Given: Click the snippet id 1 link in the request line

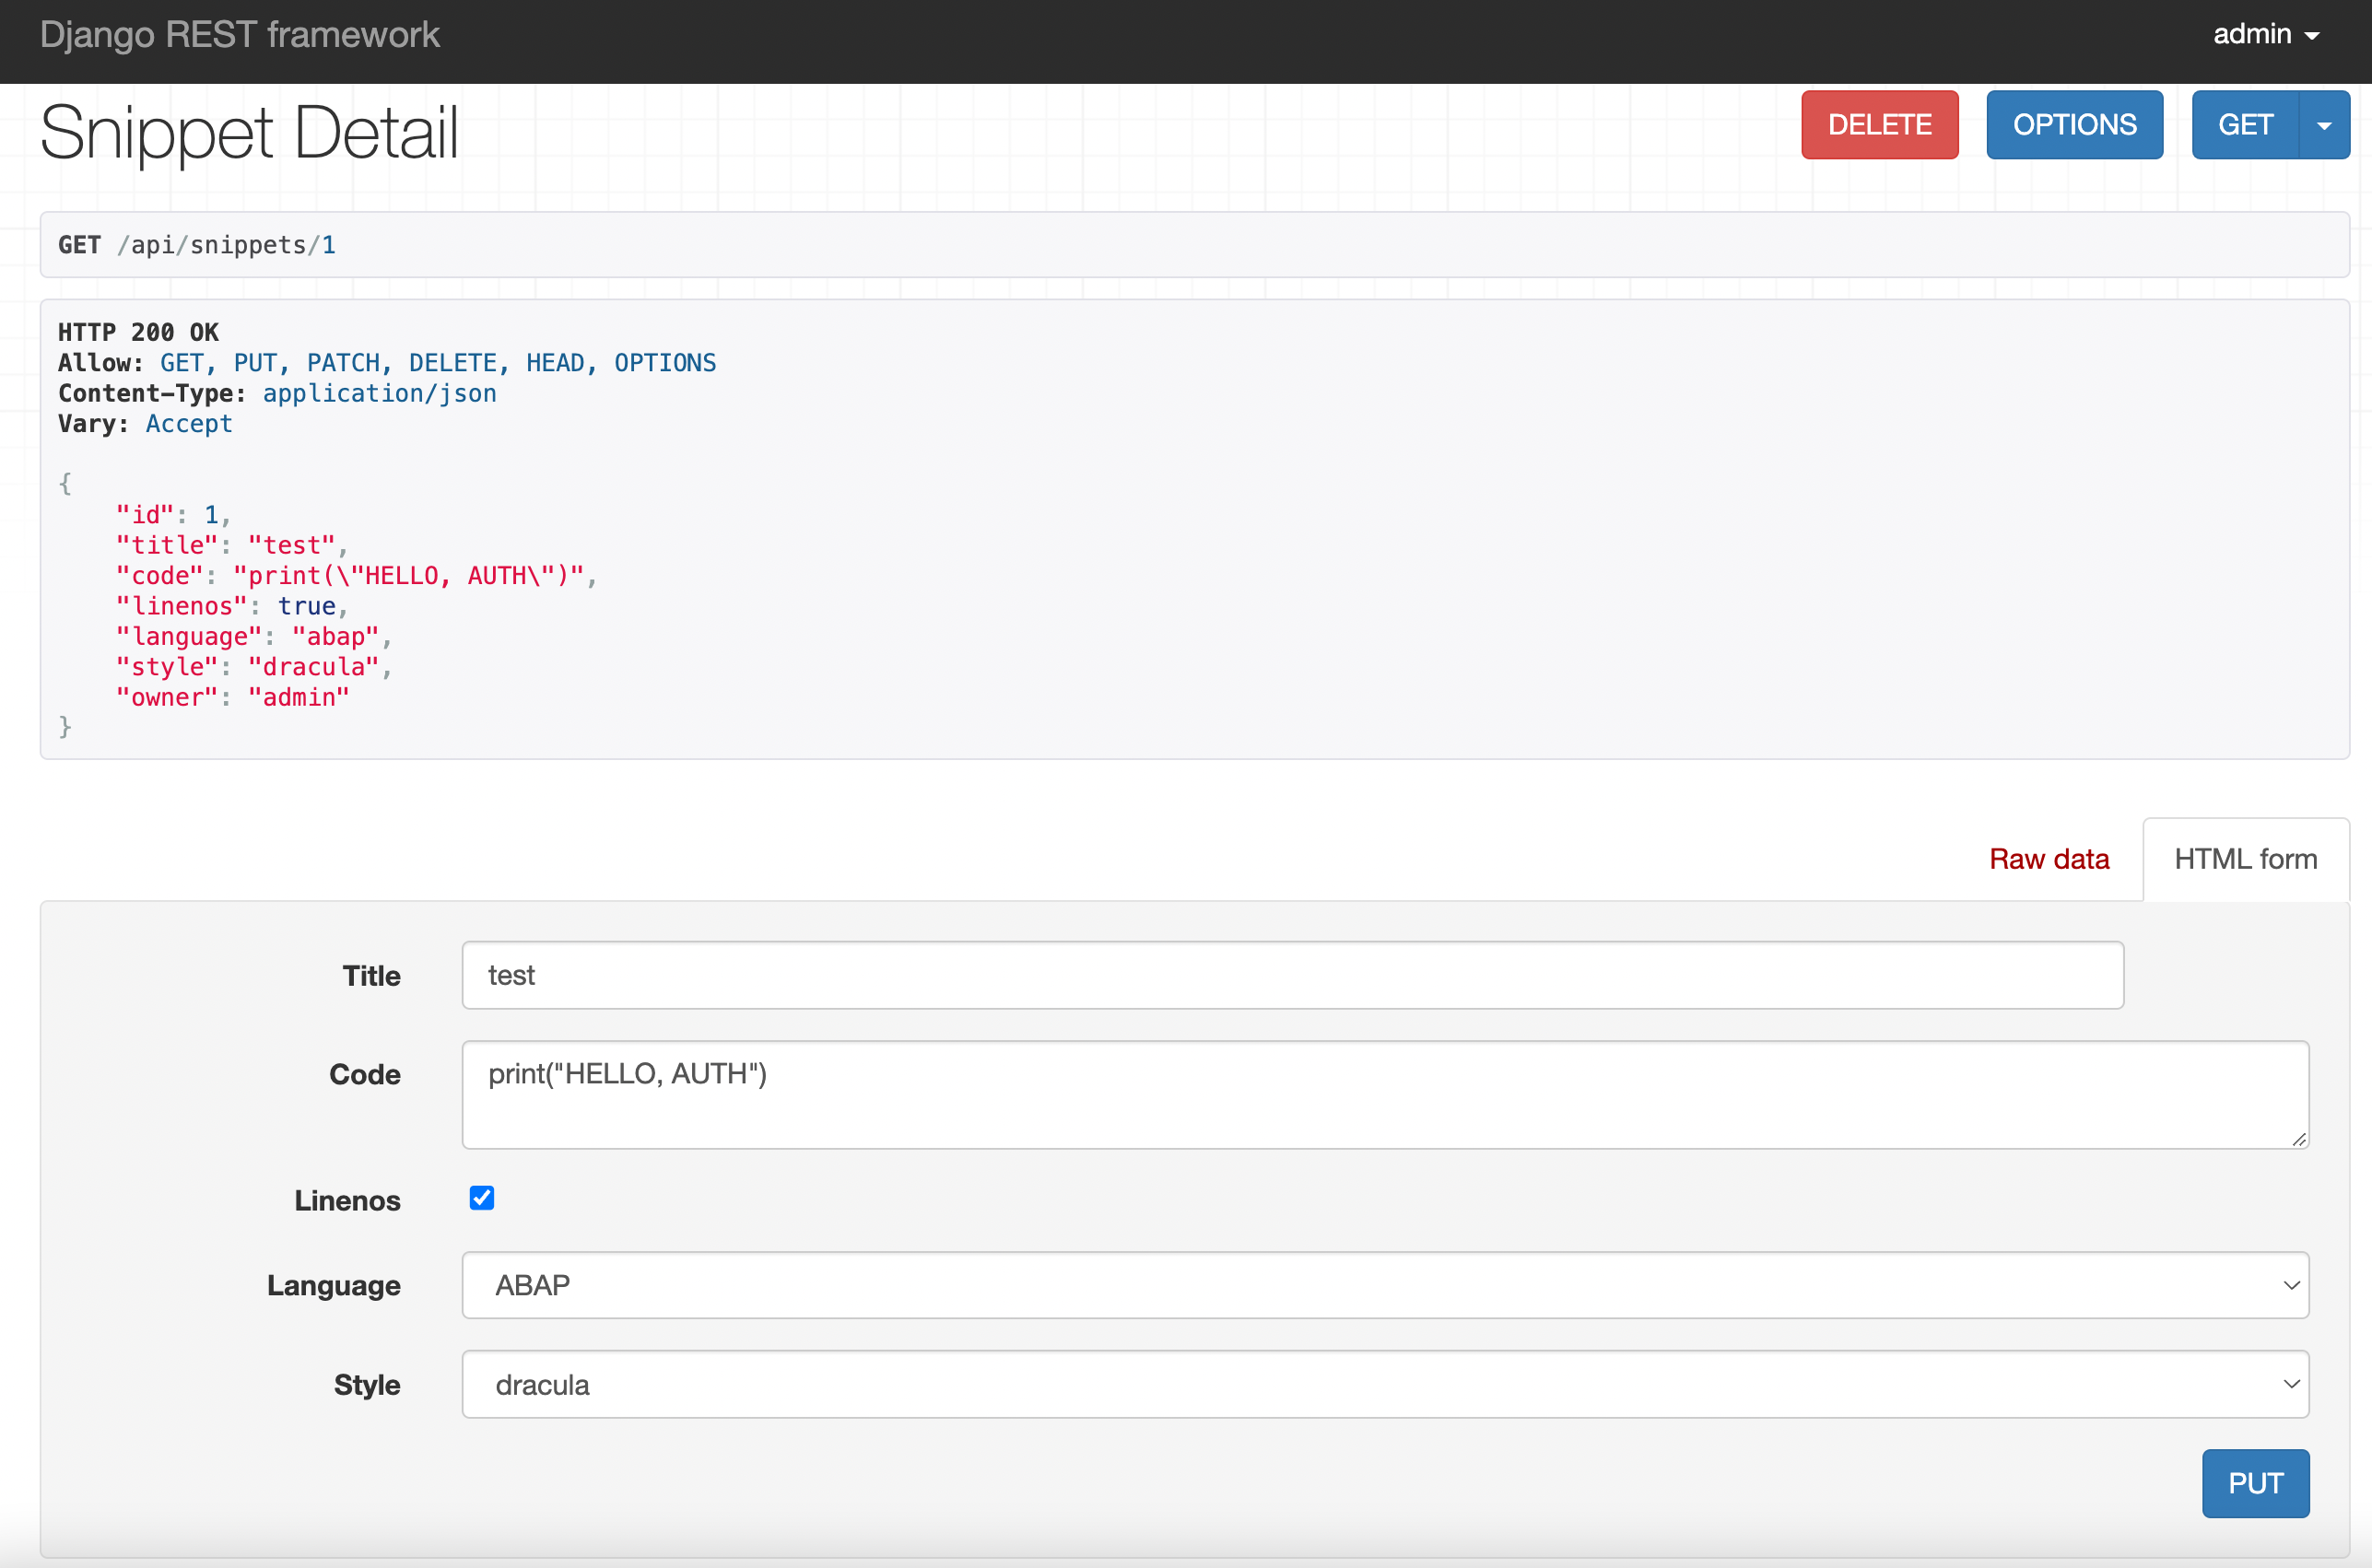Looking at the screenshot, I should pos(329,245).
